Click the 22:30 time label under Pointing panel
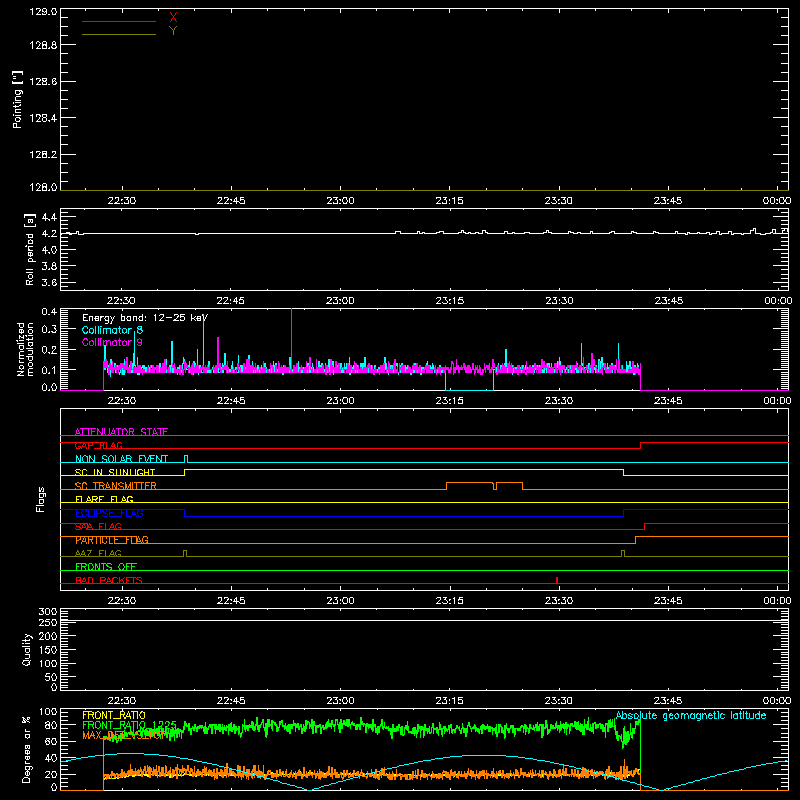Screen dimensions: 800x800 121,201
